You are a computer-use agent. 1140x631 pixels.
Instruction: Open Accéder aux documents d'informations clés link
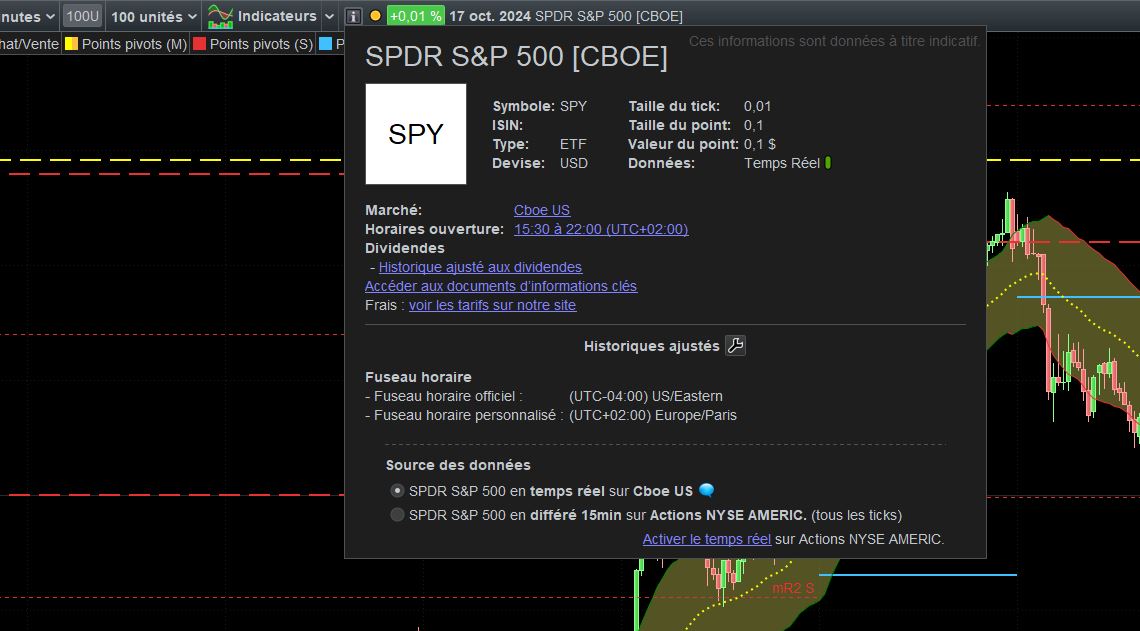pyautogui.click(x=501, y=286)
